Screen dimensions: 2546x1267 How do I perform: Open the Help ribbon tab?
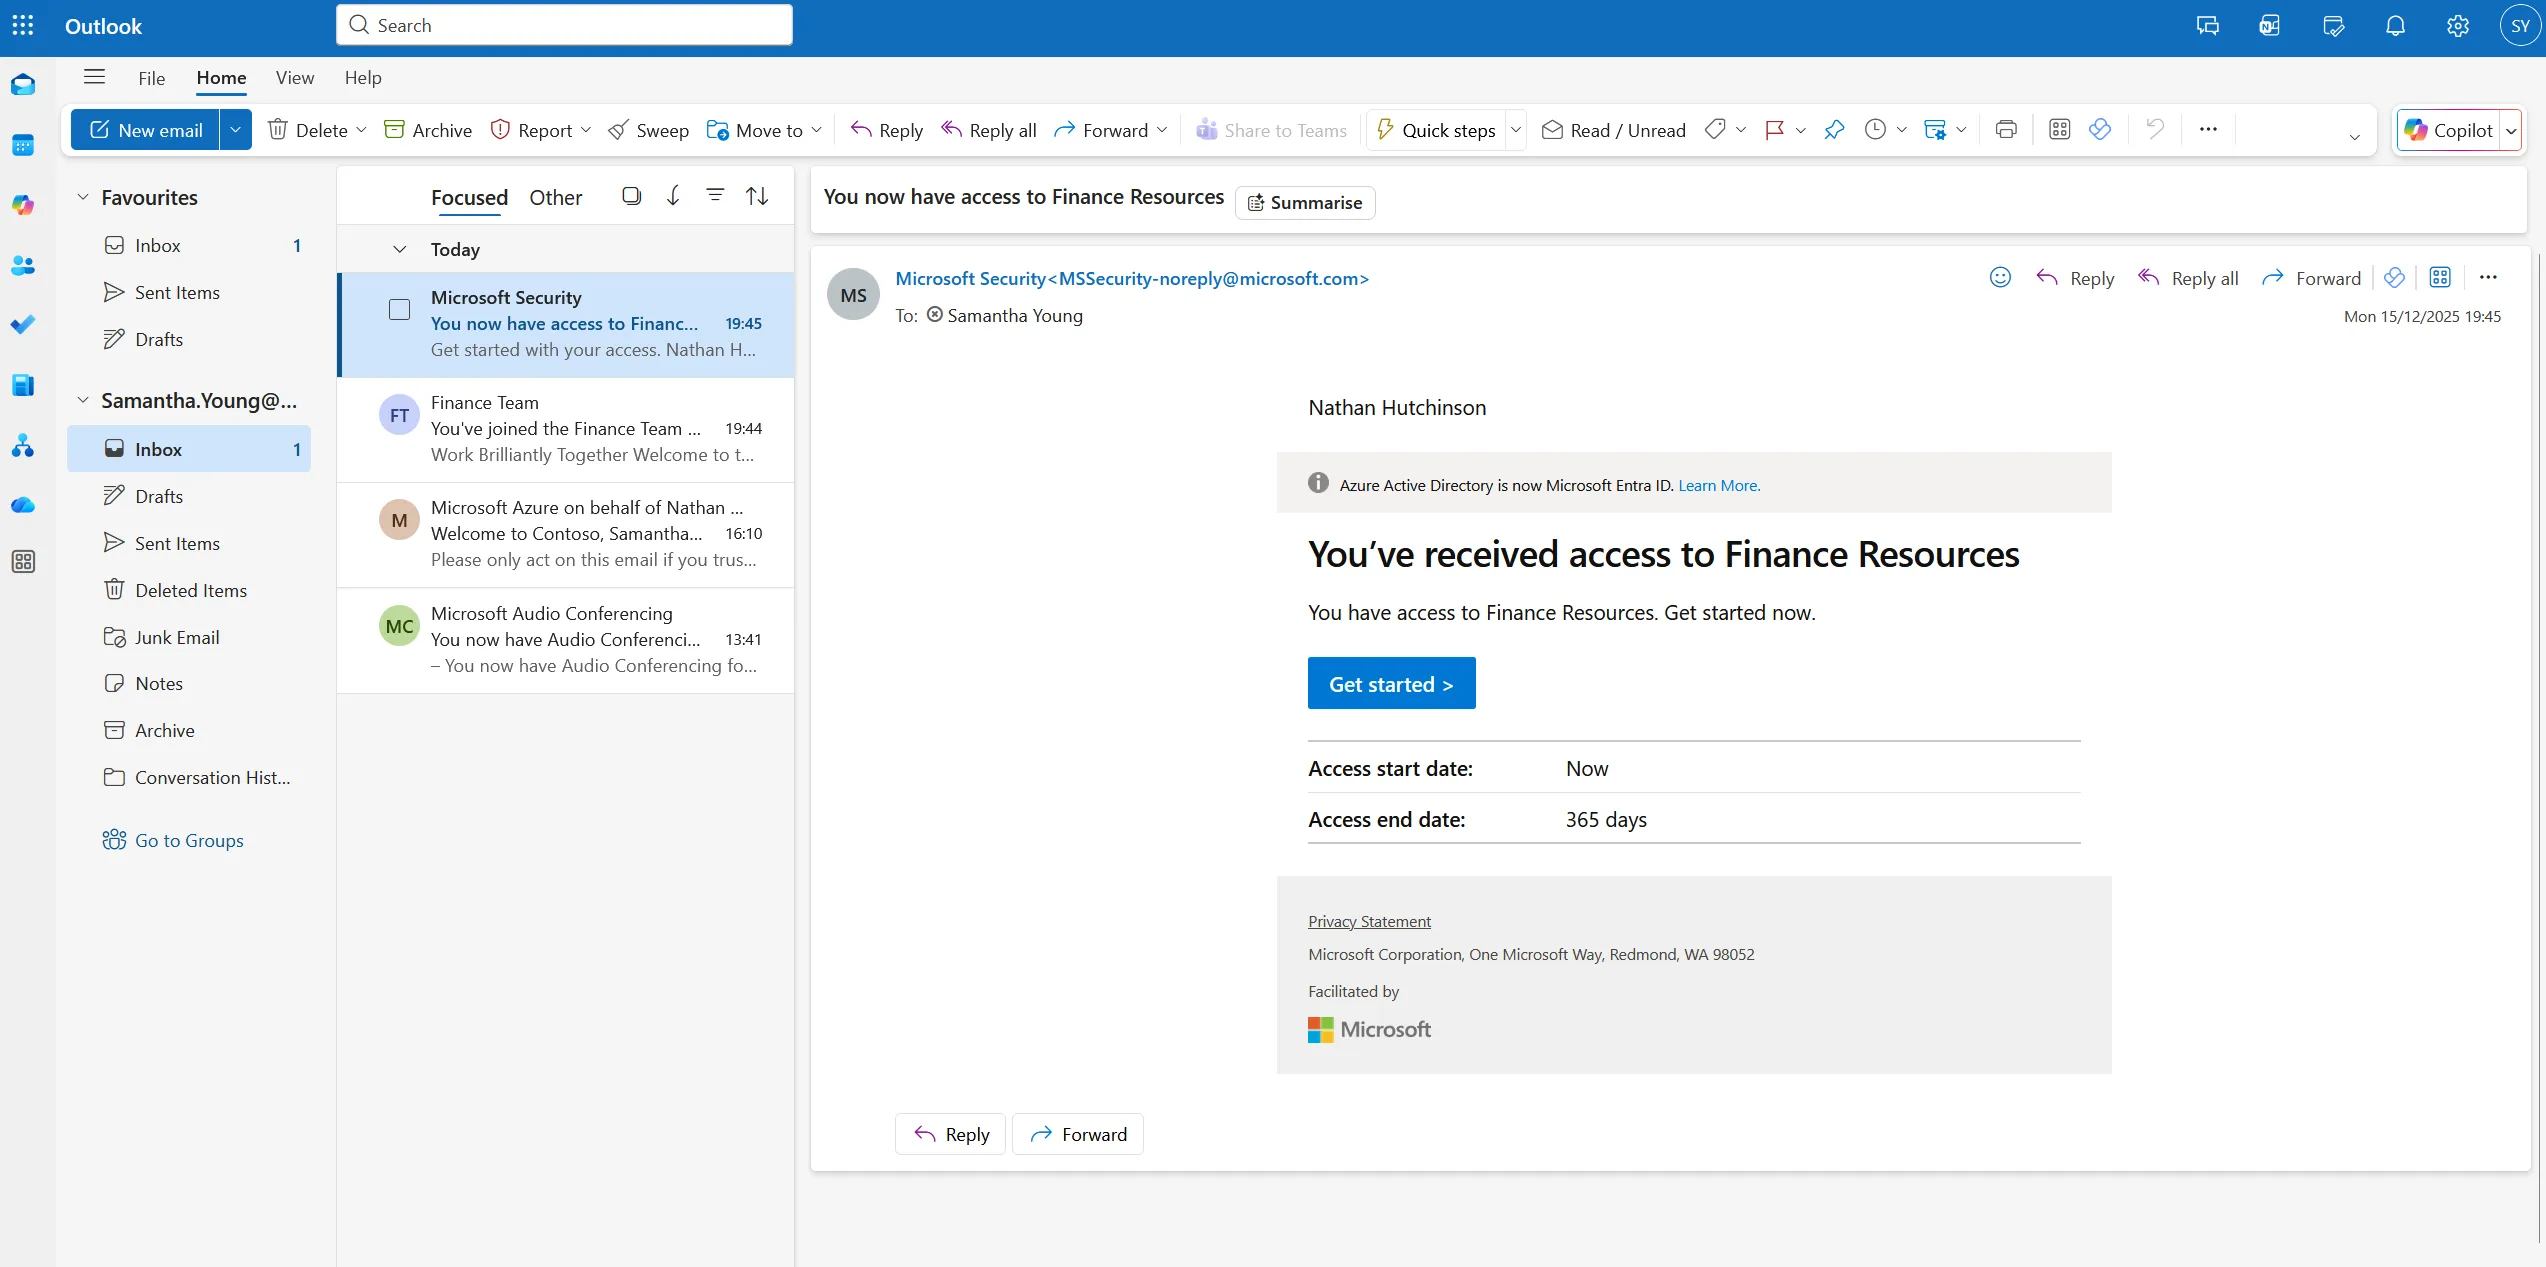tap(363, 78)
